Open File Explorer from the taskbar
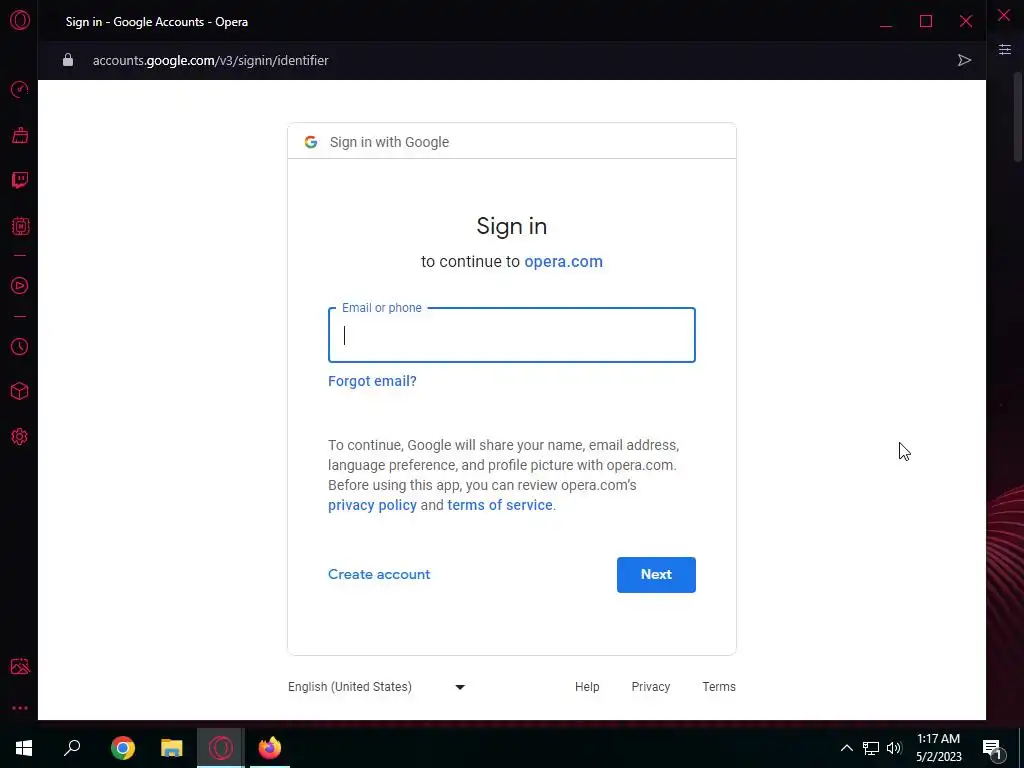 tap(172, 748)
